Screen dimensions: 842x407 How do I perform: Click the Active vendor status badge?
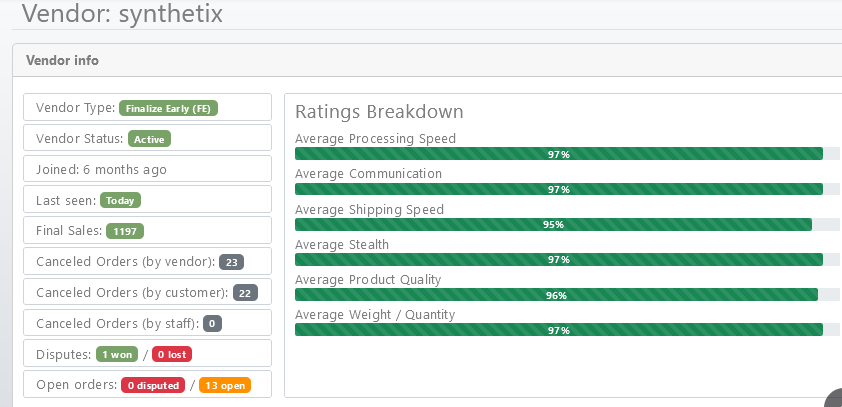click(149, 139)
